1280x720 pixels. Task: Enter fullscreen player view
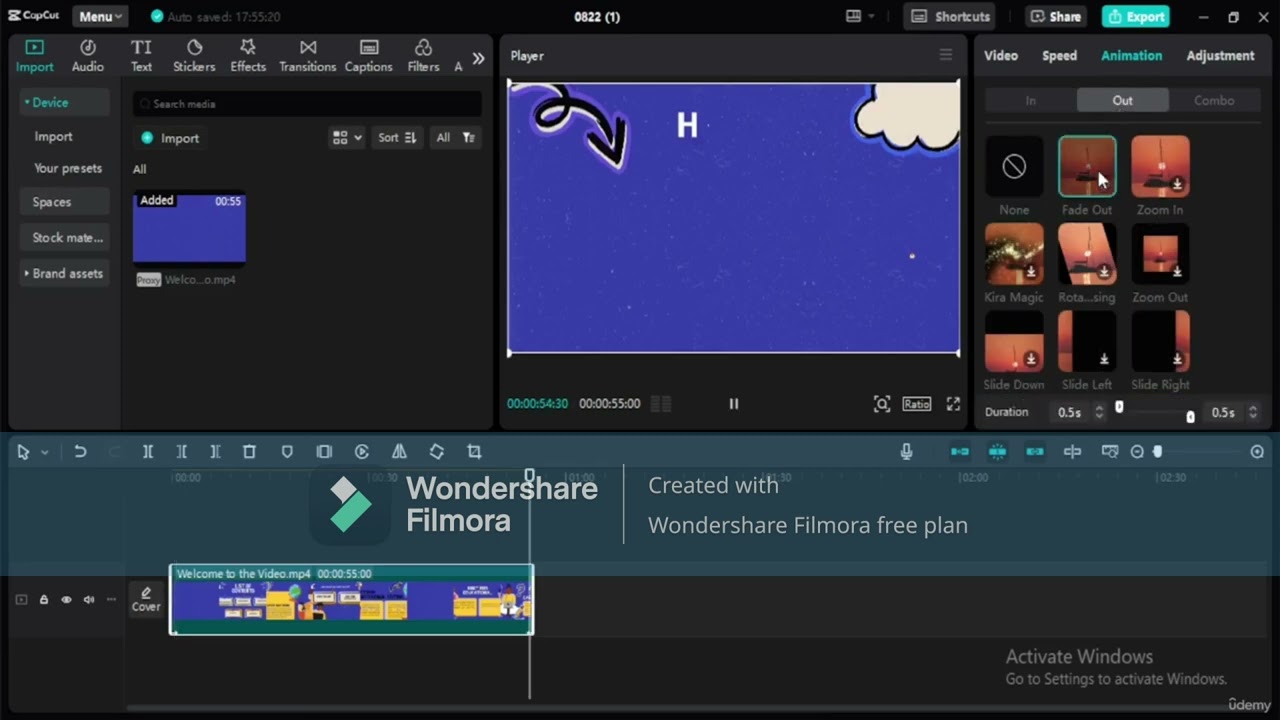(953, 404)
